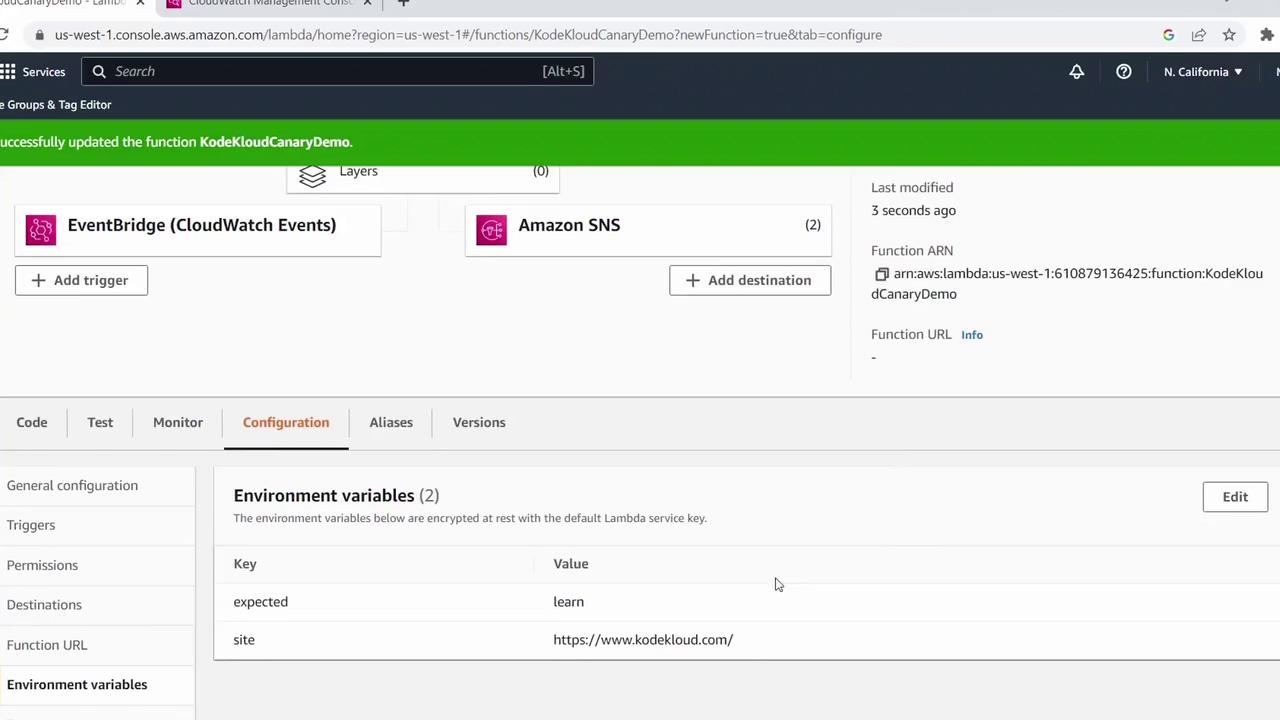Click the Add trigger button
The height and width of the screenshot is (720, 1280).
point(81,281)
